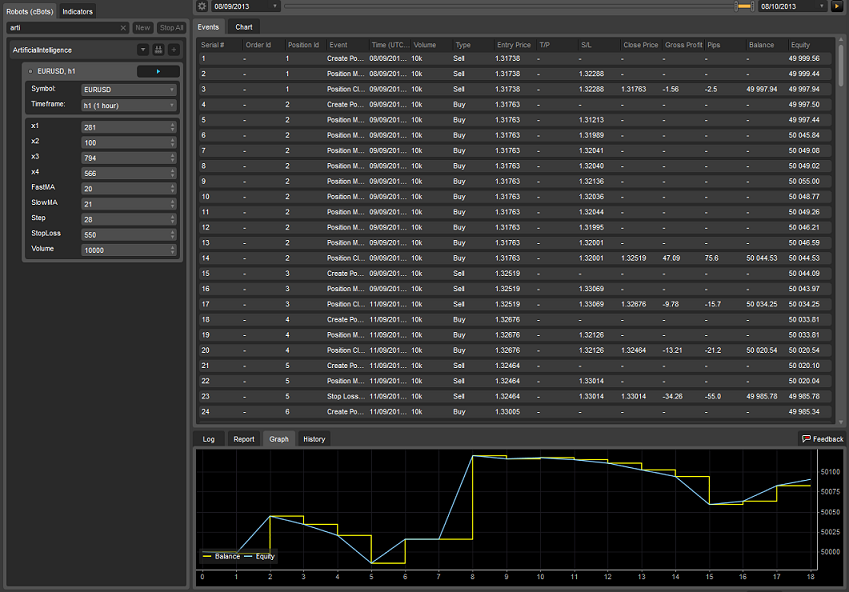This screenshot has width=849, height=592.
Task: Click the events scrollbar down arrow
Action: 841,422
